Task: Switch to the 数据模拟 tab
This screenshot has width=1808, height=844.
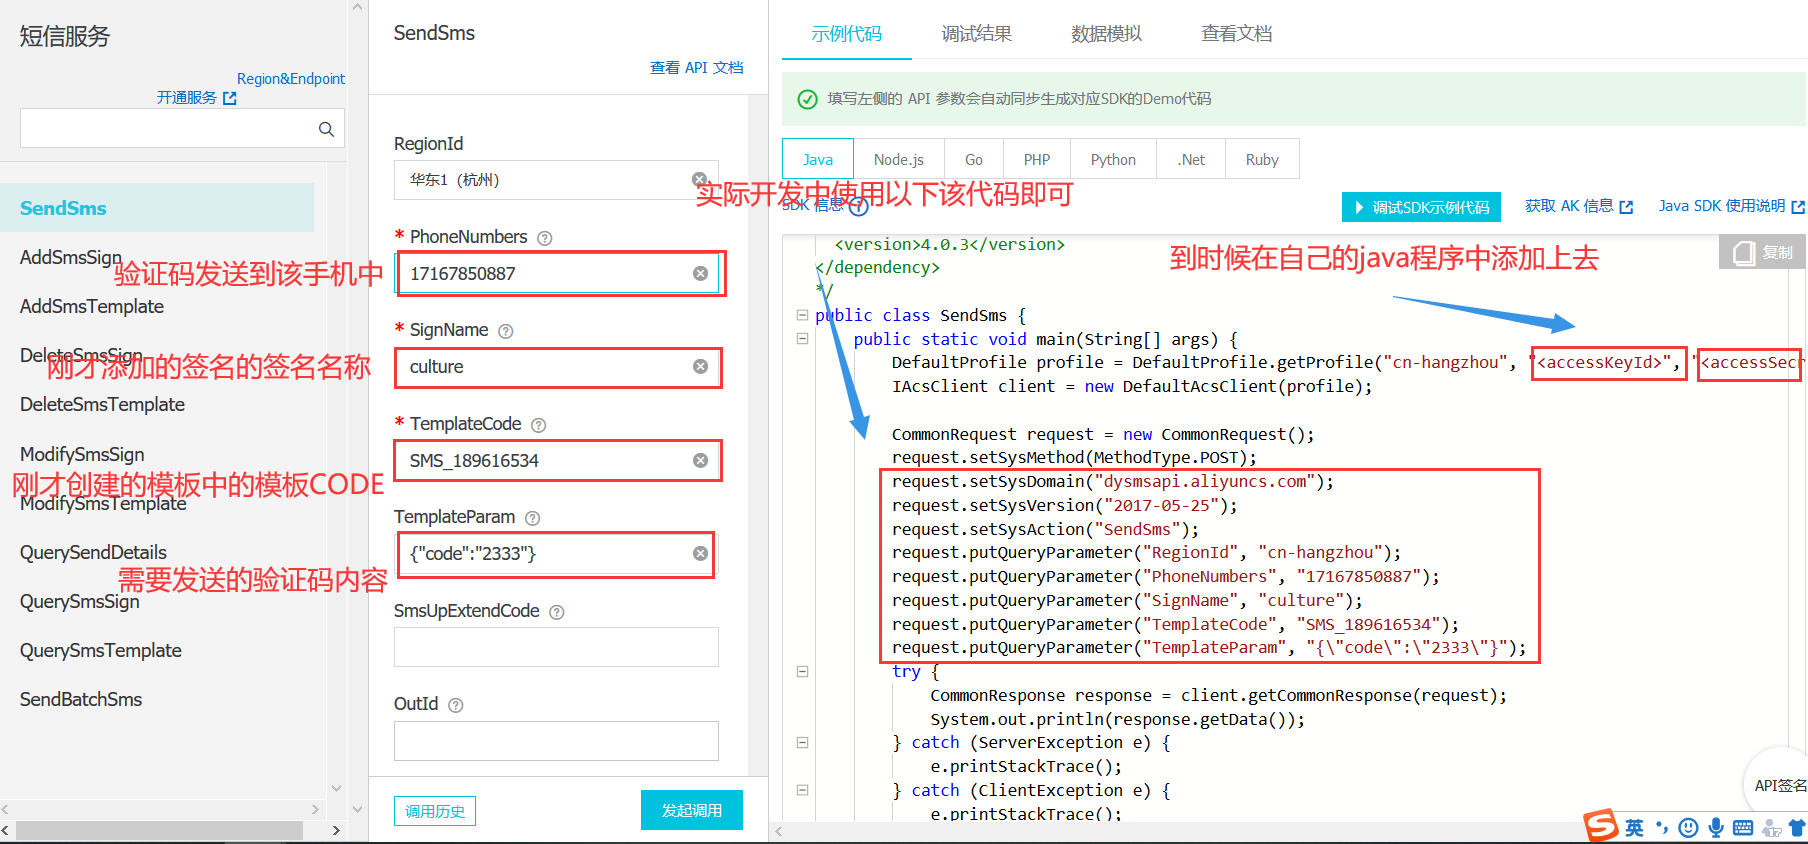Action: (1106, 34)
